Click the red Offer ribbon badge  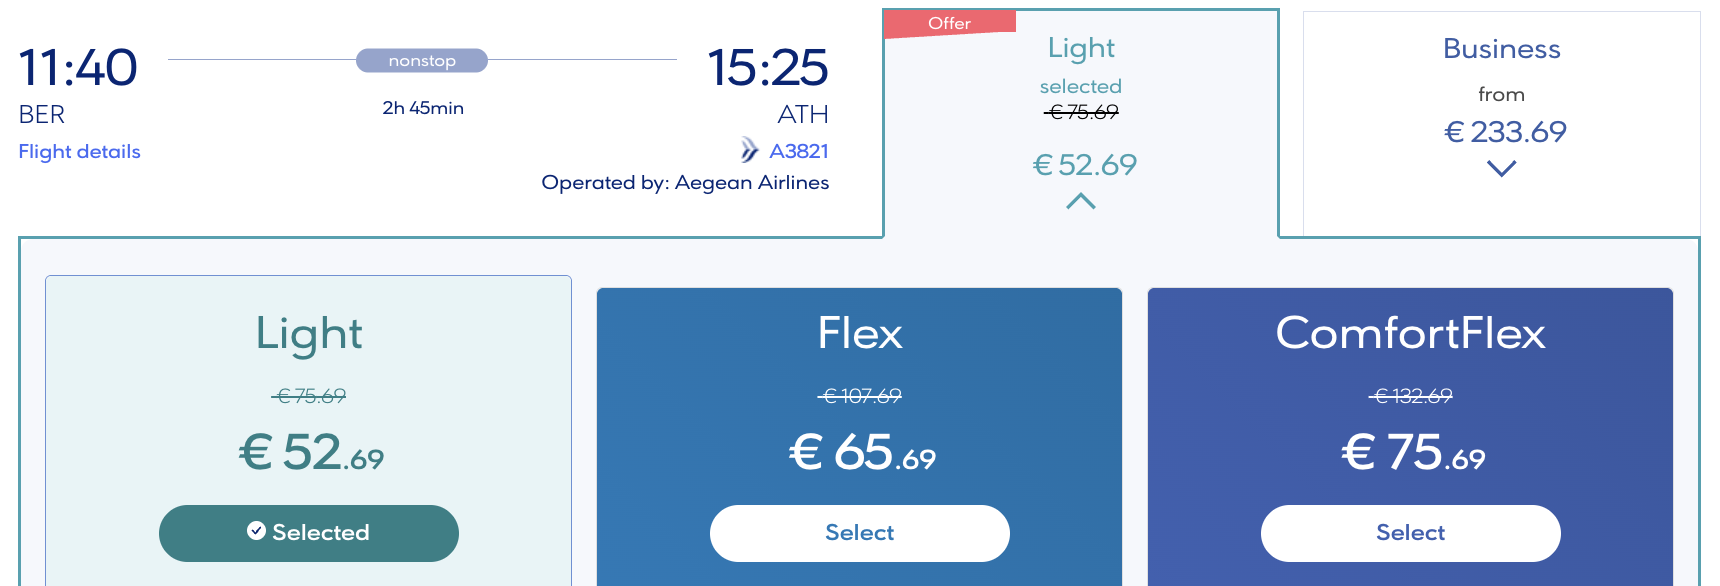949,23
